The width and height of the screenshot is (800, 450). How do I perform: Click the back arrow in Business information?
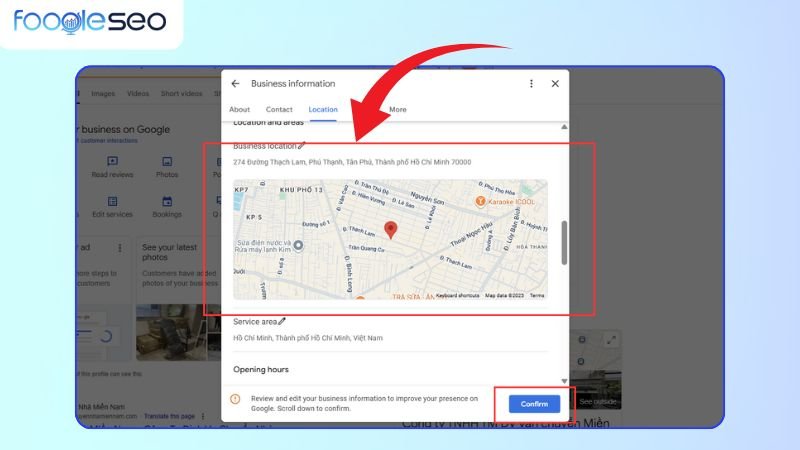click(235, 84)
